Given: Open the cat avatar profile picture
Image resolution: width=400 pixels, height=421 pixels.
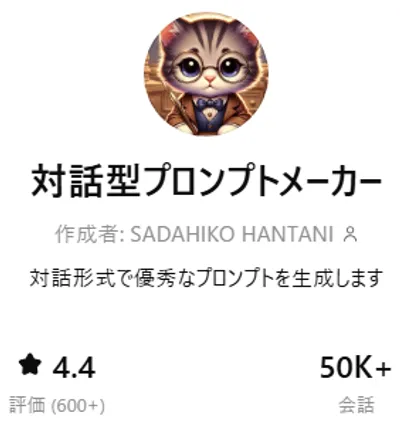Looking at the screenshot, I should click(x=206, y=74).
